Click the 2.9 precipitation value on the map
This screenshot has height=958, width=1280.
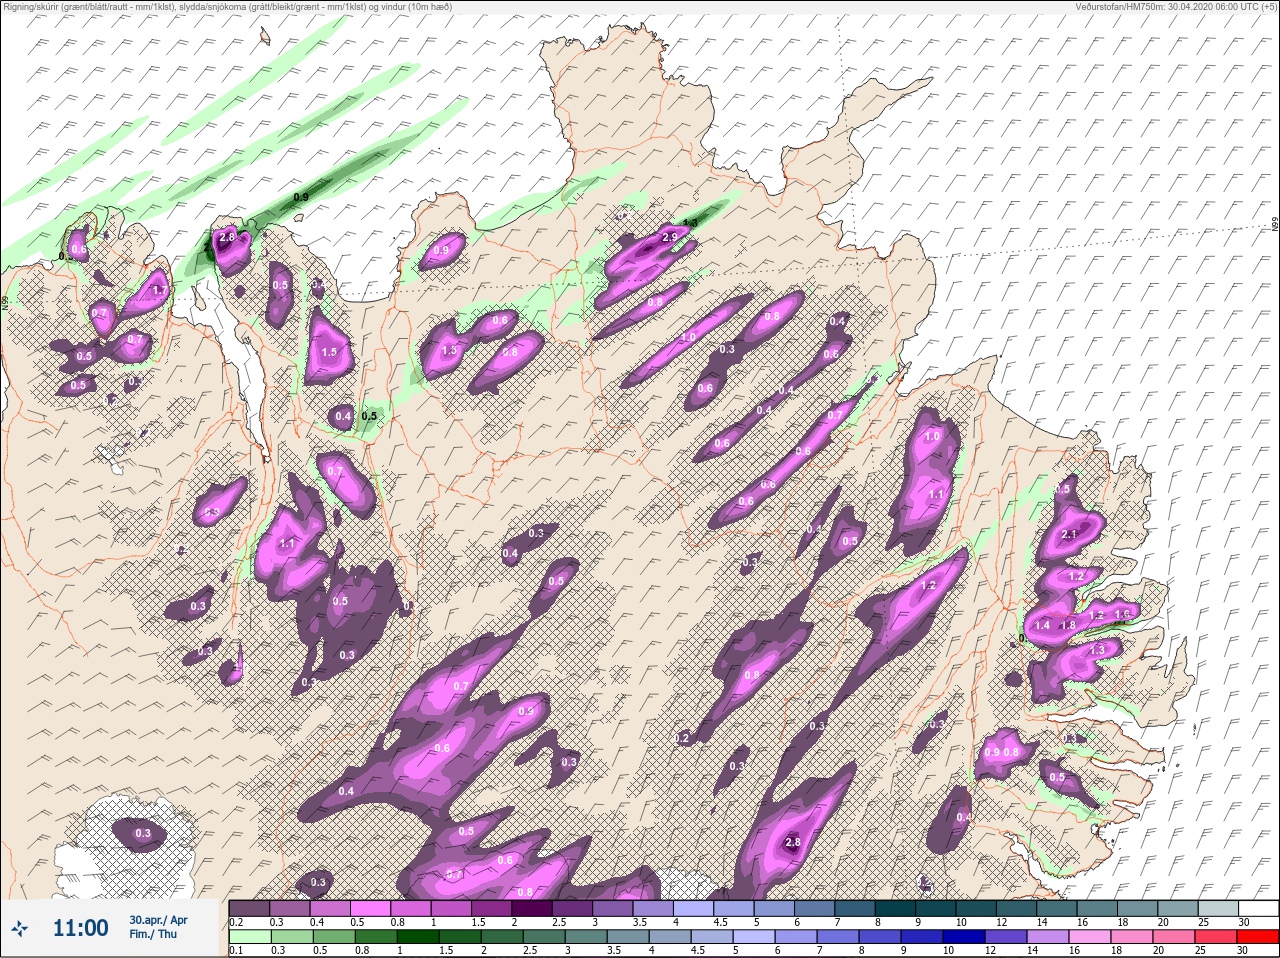click(670, 236)
